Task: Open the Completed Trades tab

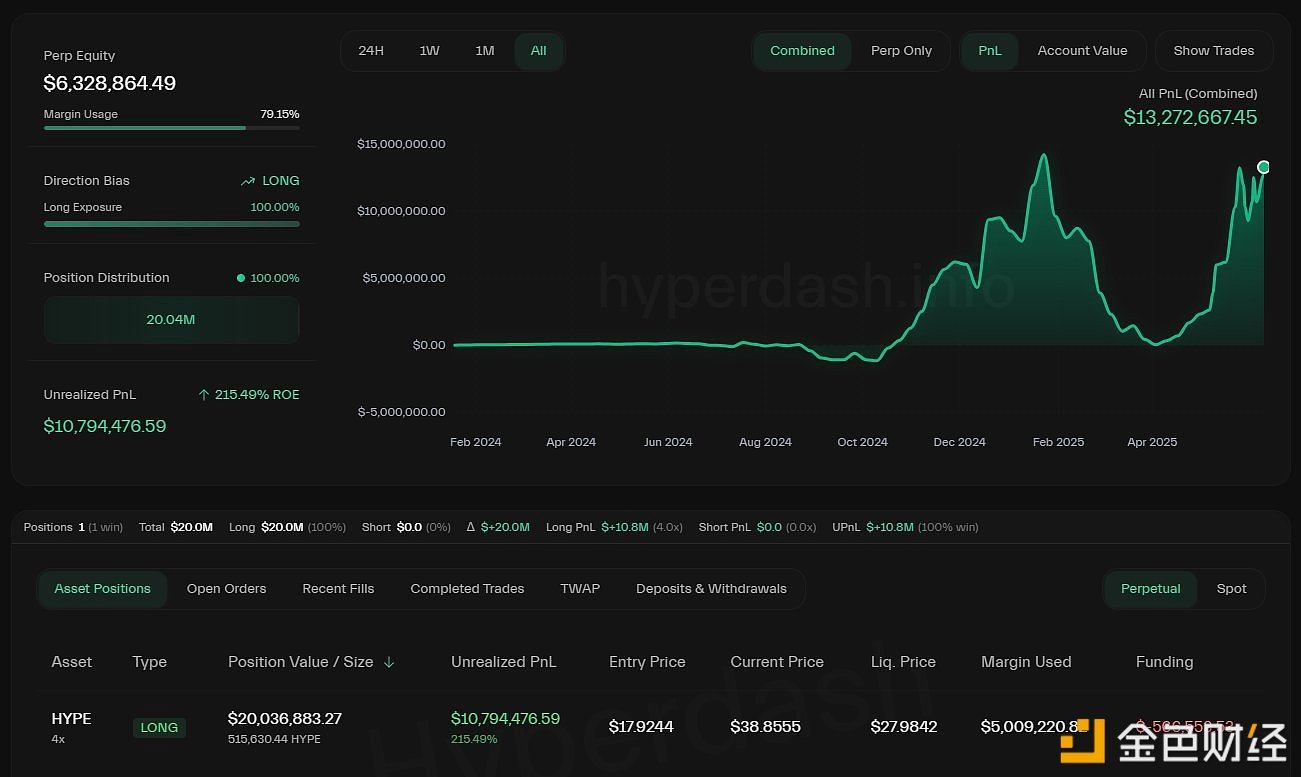Action: point(467,589)
